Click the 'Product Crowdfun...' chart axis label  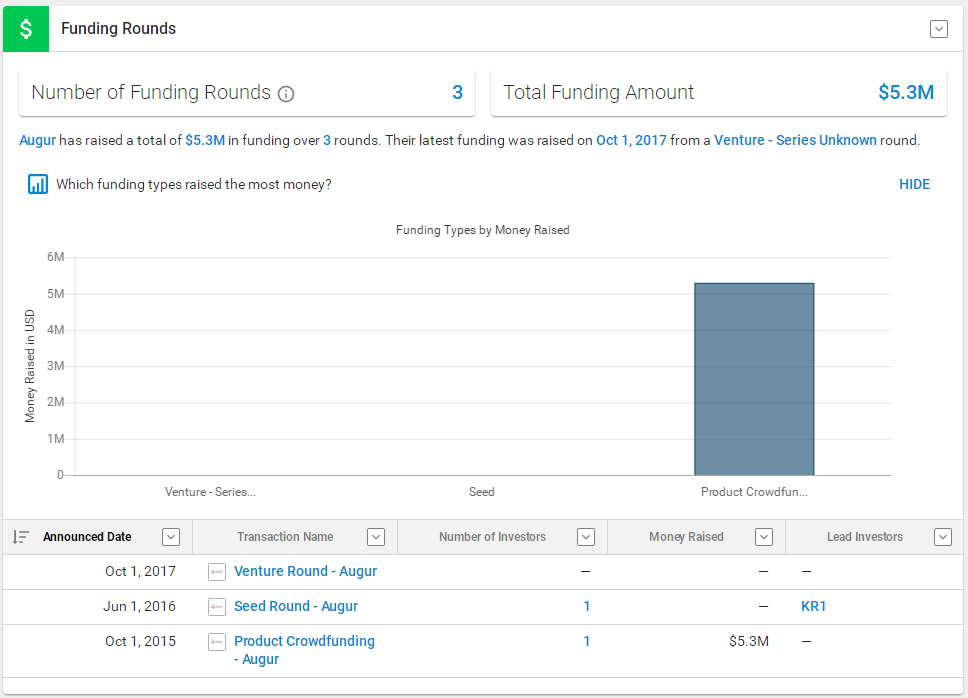point(754,492)
